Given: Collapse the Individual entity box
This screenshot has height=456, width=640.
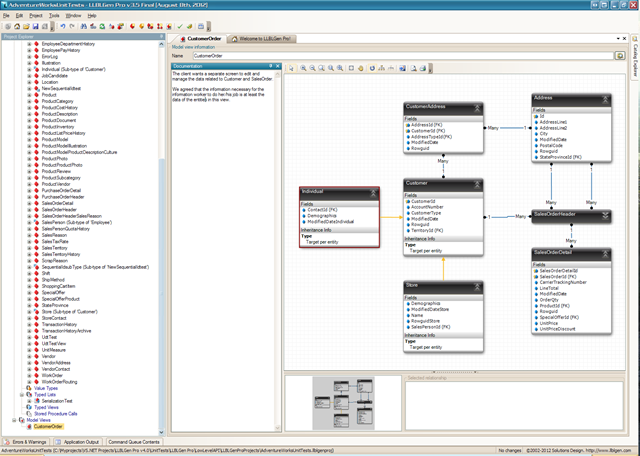Looking at the screenshot, I should pos(373,194).
